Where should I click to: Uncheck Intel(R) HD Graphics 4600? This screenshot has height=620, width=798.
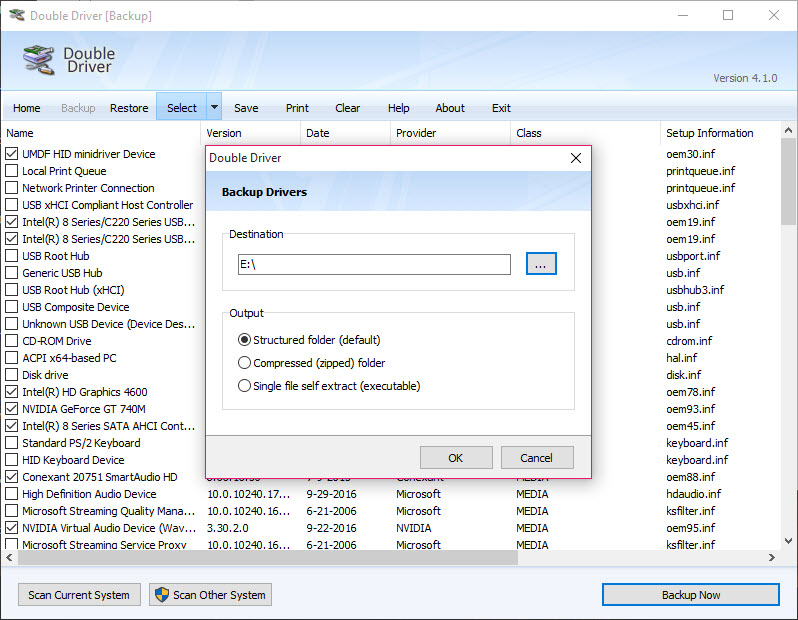point(11,392)
